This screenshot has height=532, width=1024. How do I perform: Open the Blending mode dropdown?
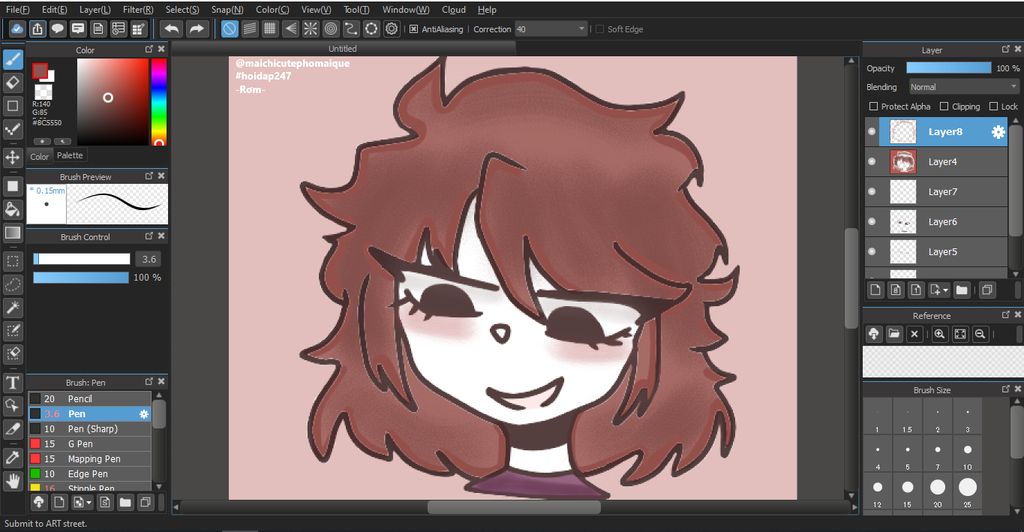tap(963, 87)
